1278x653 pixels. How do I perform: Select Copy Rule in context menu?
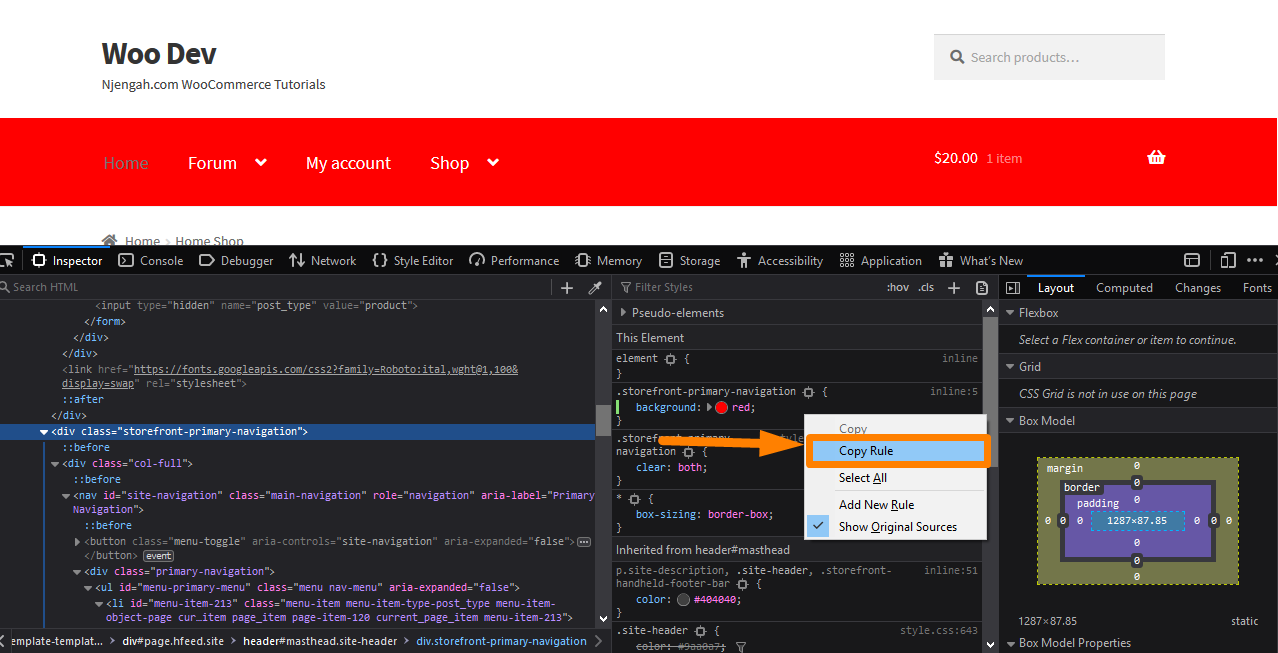click(x=896, y=451)
